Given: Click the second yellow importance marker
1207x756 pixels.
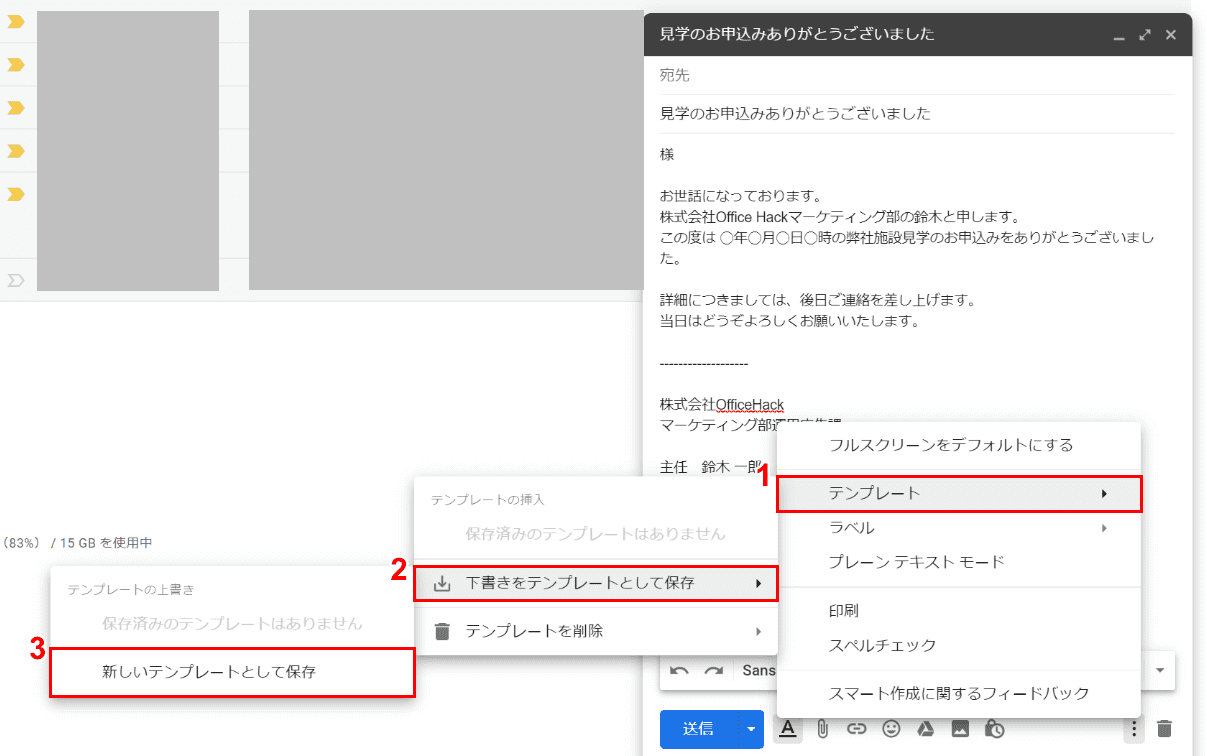Looking at the screenshot, I should pyautogui.click(x=16, y=64).
